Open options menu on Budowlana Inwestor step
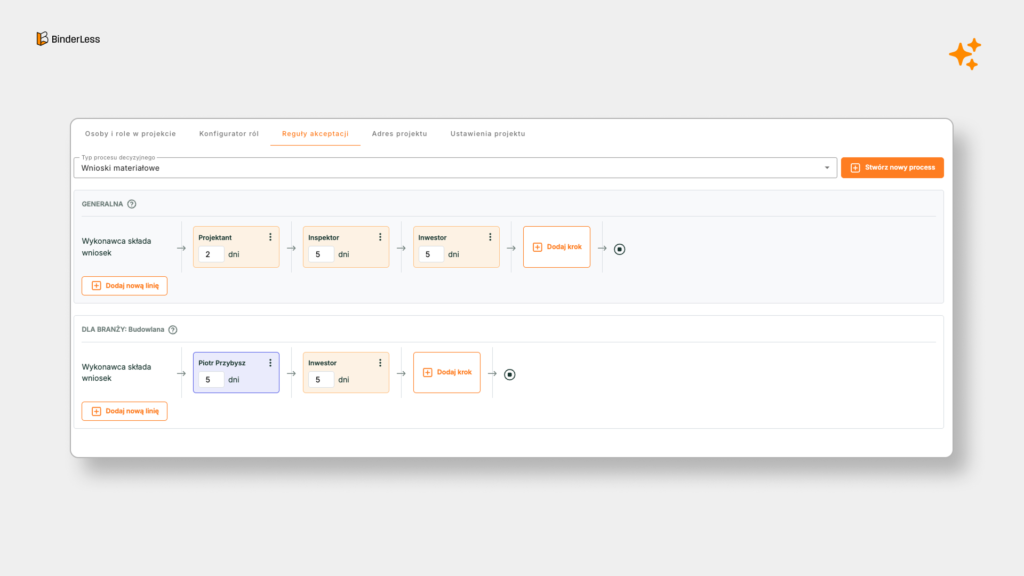1024x576 pixels. tap(380, 363)
